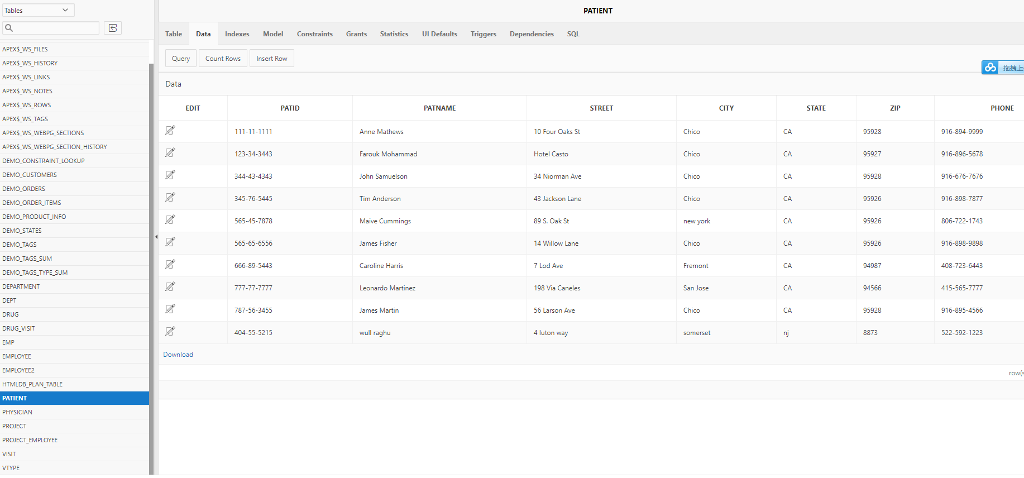This screenshot has height=478, width=1024.
Task: Focus the table search input field
Action: point(51,28)
